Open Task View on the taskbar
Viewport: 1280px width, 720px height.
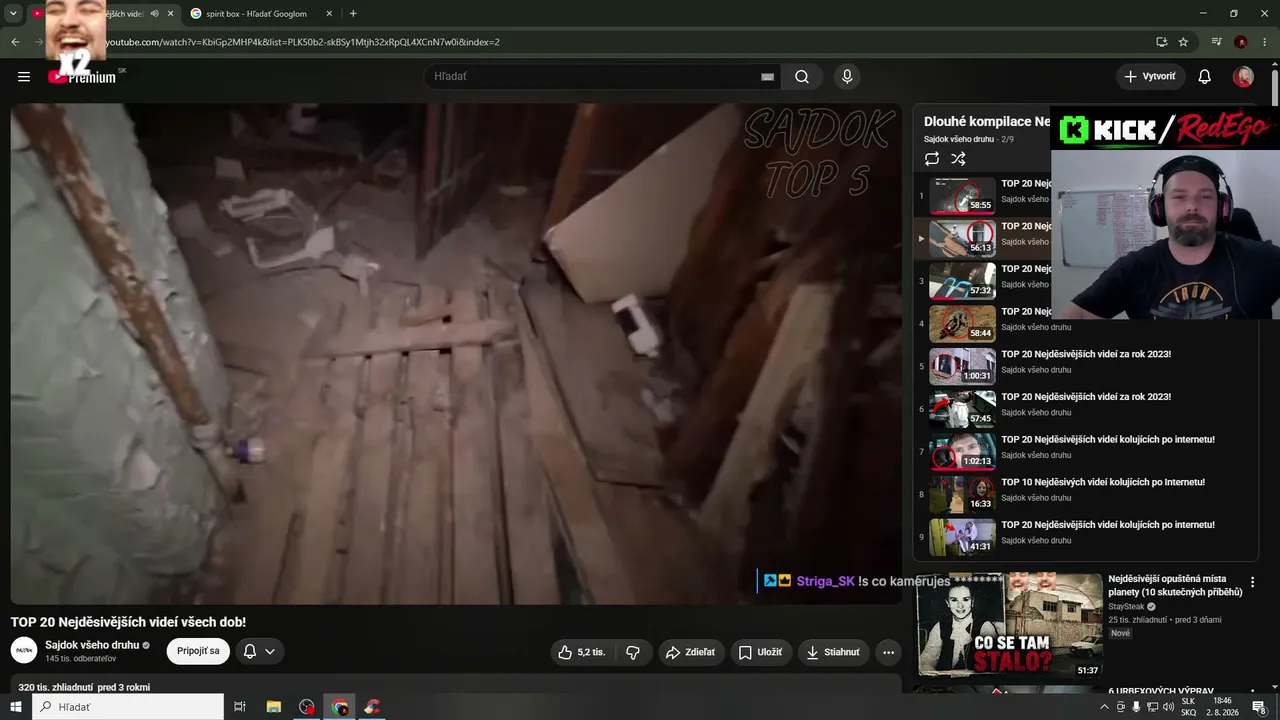point(240,707)
